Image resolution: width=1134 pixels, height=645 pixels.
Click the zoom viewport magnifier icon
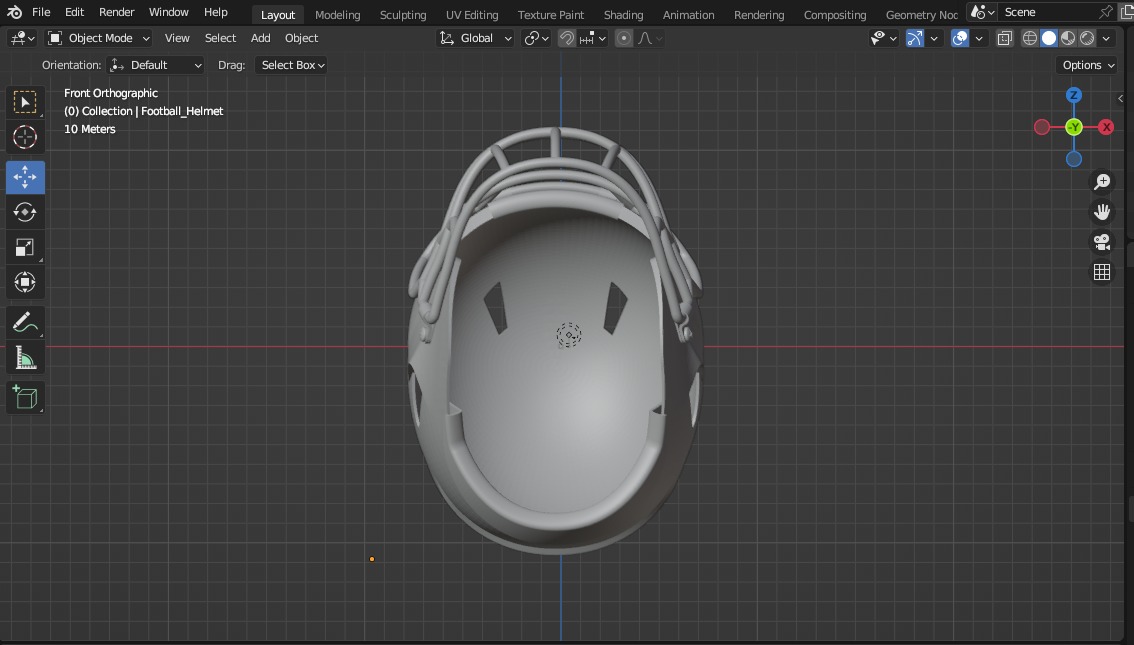(1101, 181)
